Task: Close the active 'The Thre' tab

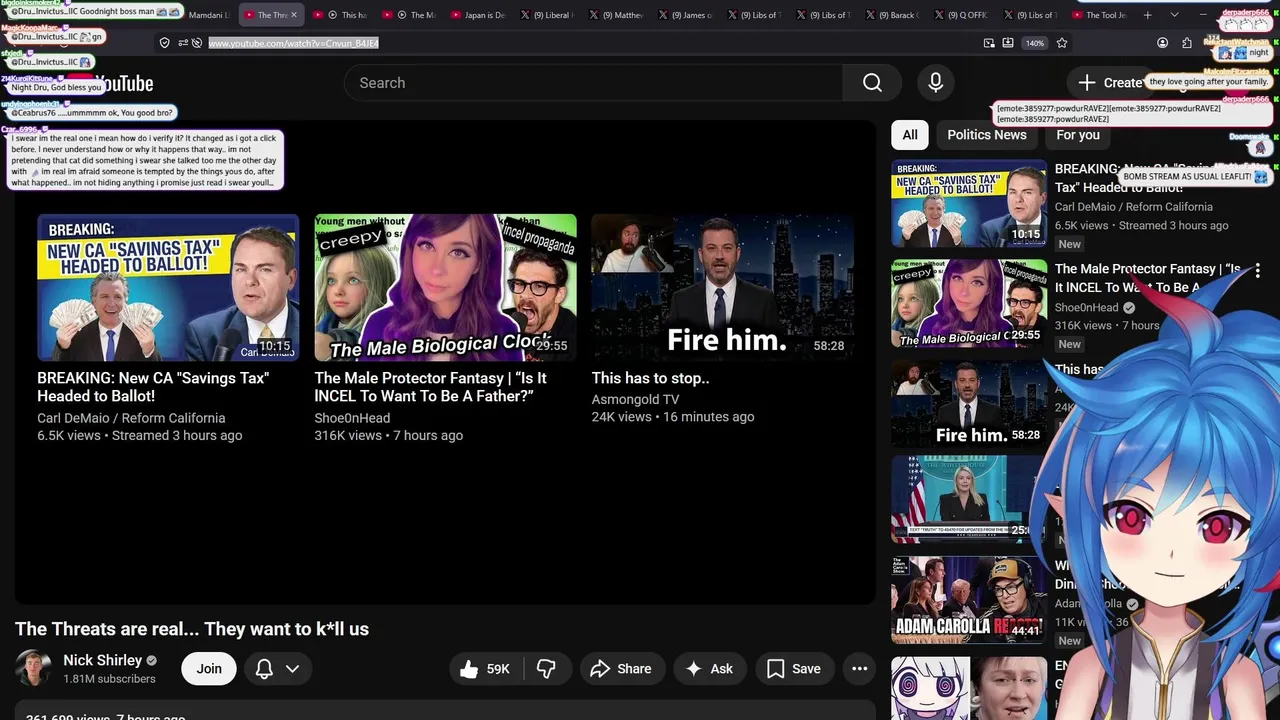Action: tap(293, 15)
